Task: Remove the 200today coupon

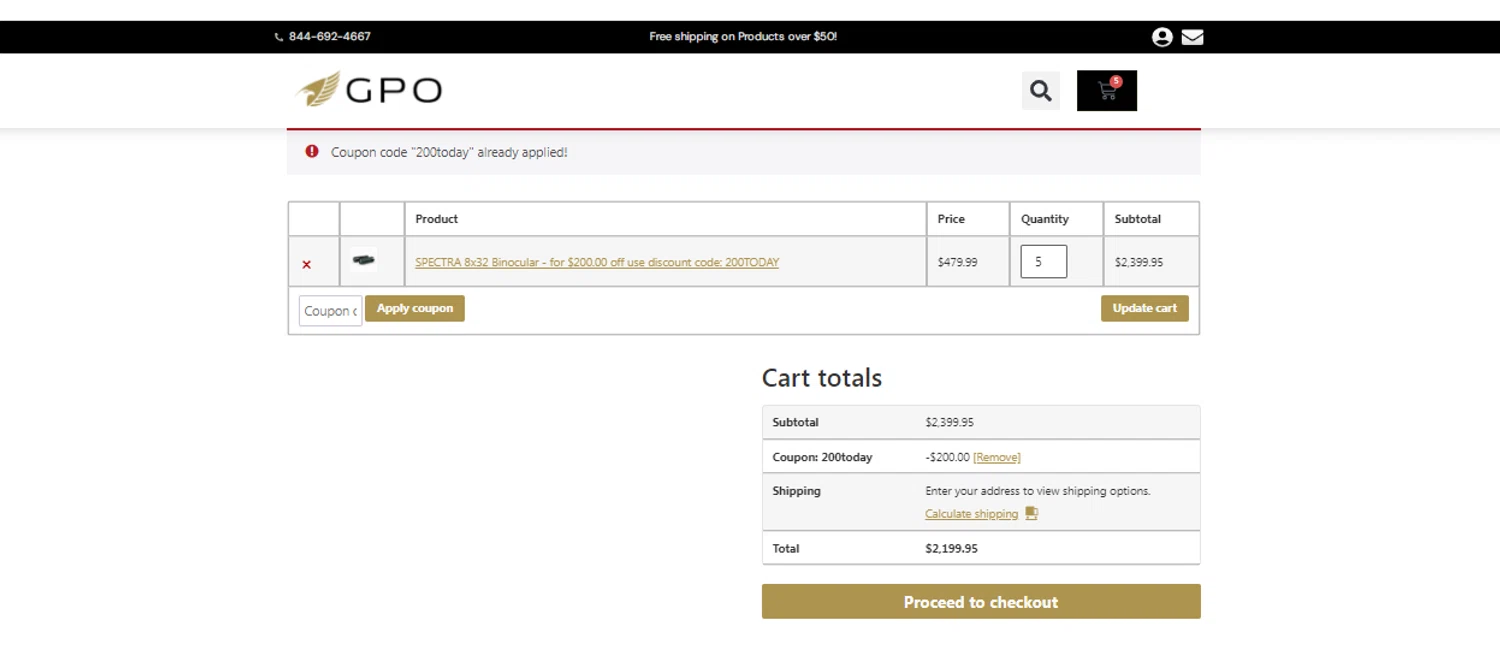Action: point(997,457)
